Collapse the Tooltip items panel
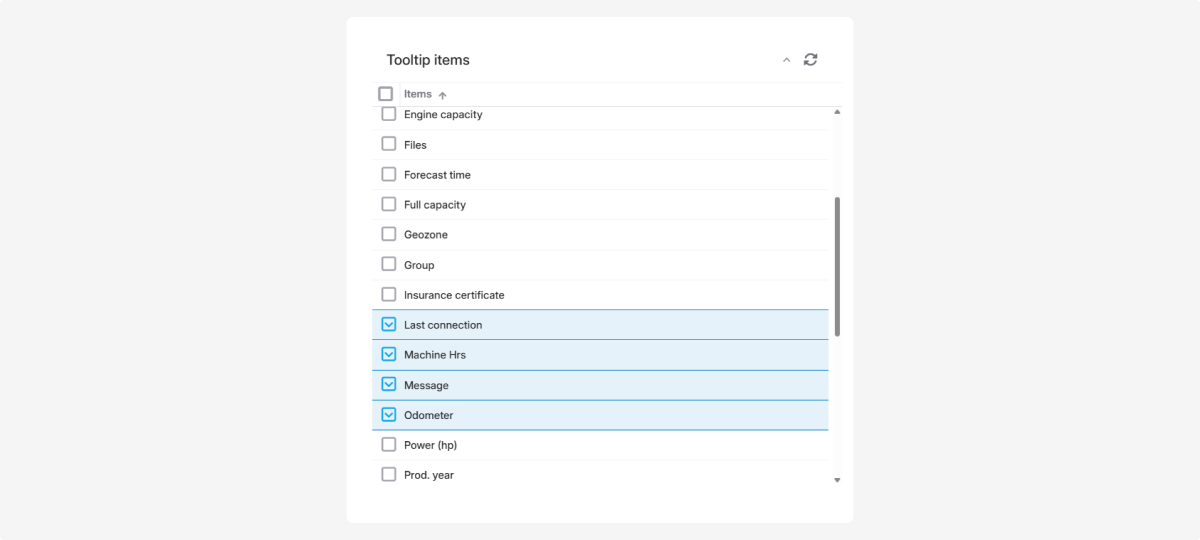The height and width of the screenshot is (540, 1200). (786, 60)
